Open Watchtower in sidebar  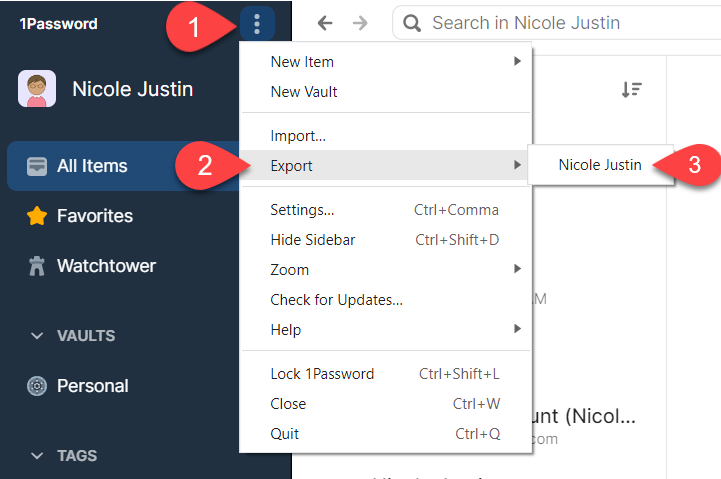point(106,266)
